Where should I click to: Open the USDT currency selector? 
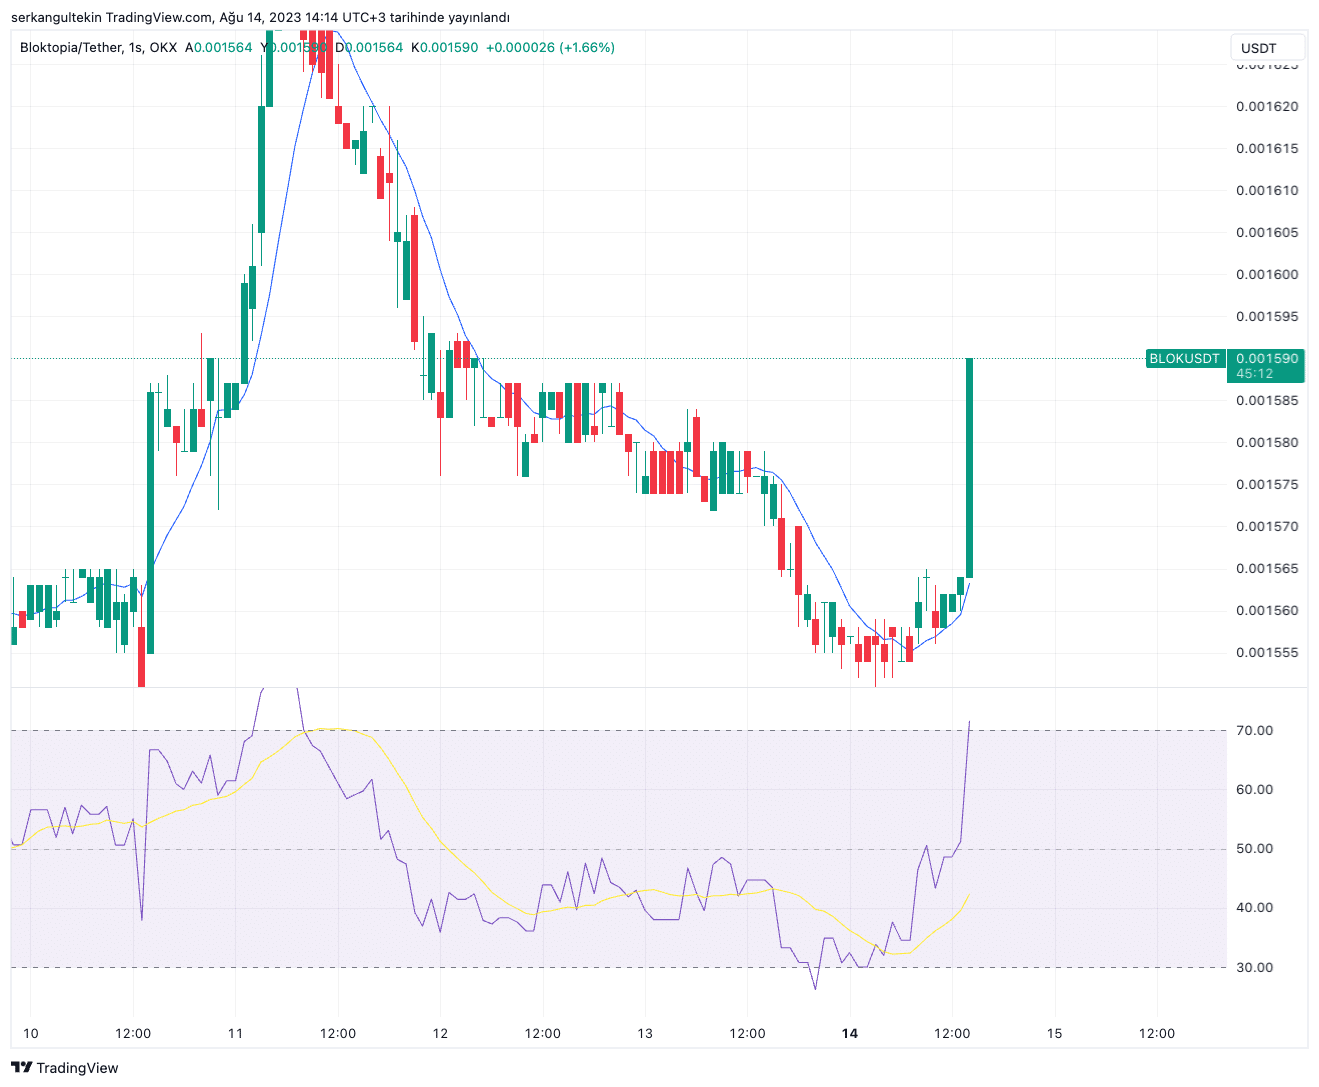tap(1266, 48)
